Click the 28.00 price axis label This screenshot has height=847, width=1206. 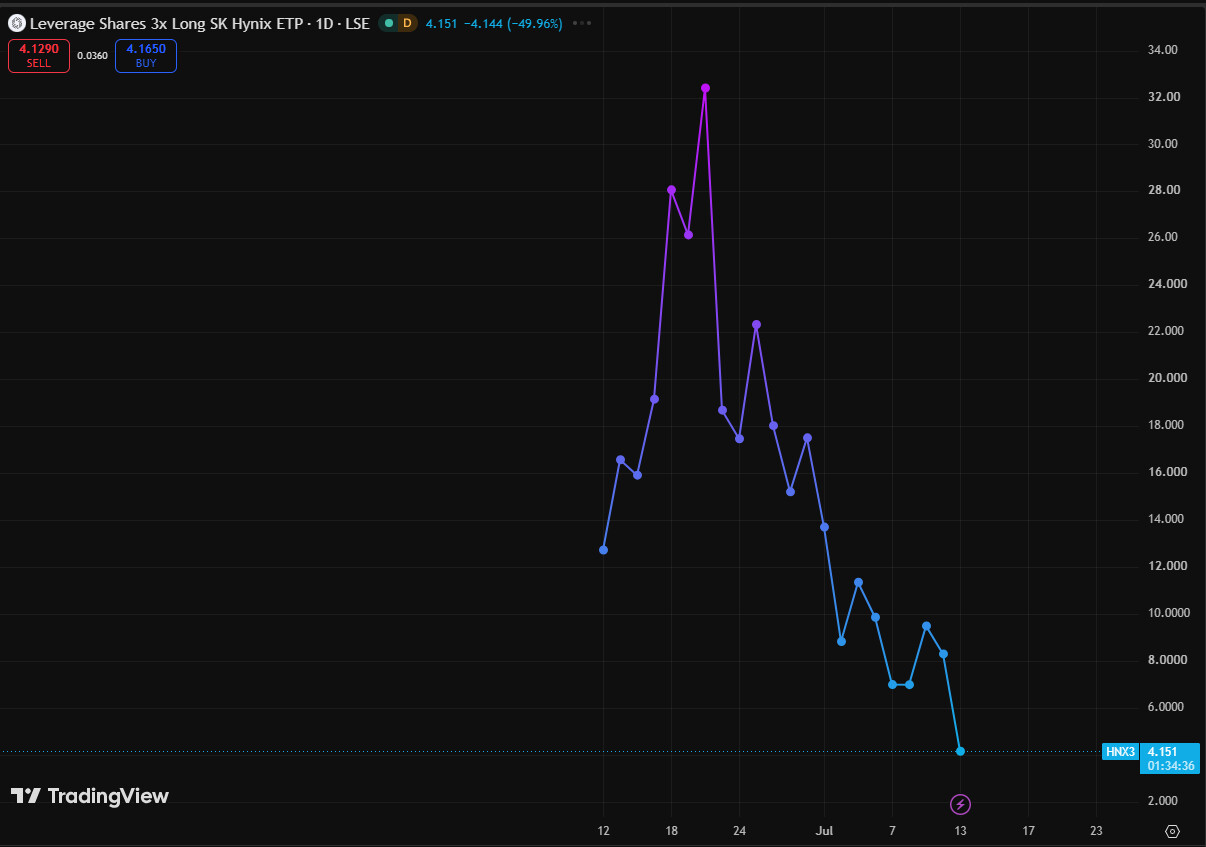pos(1163,190)
